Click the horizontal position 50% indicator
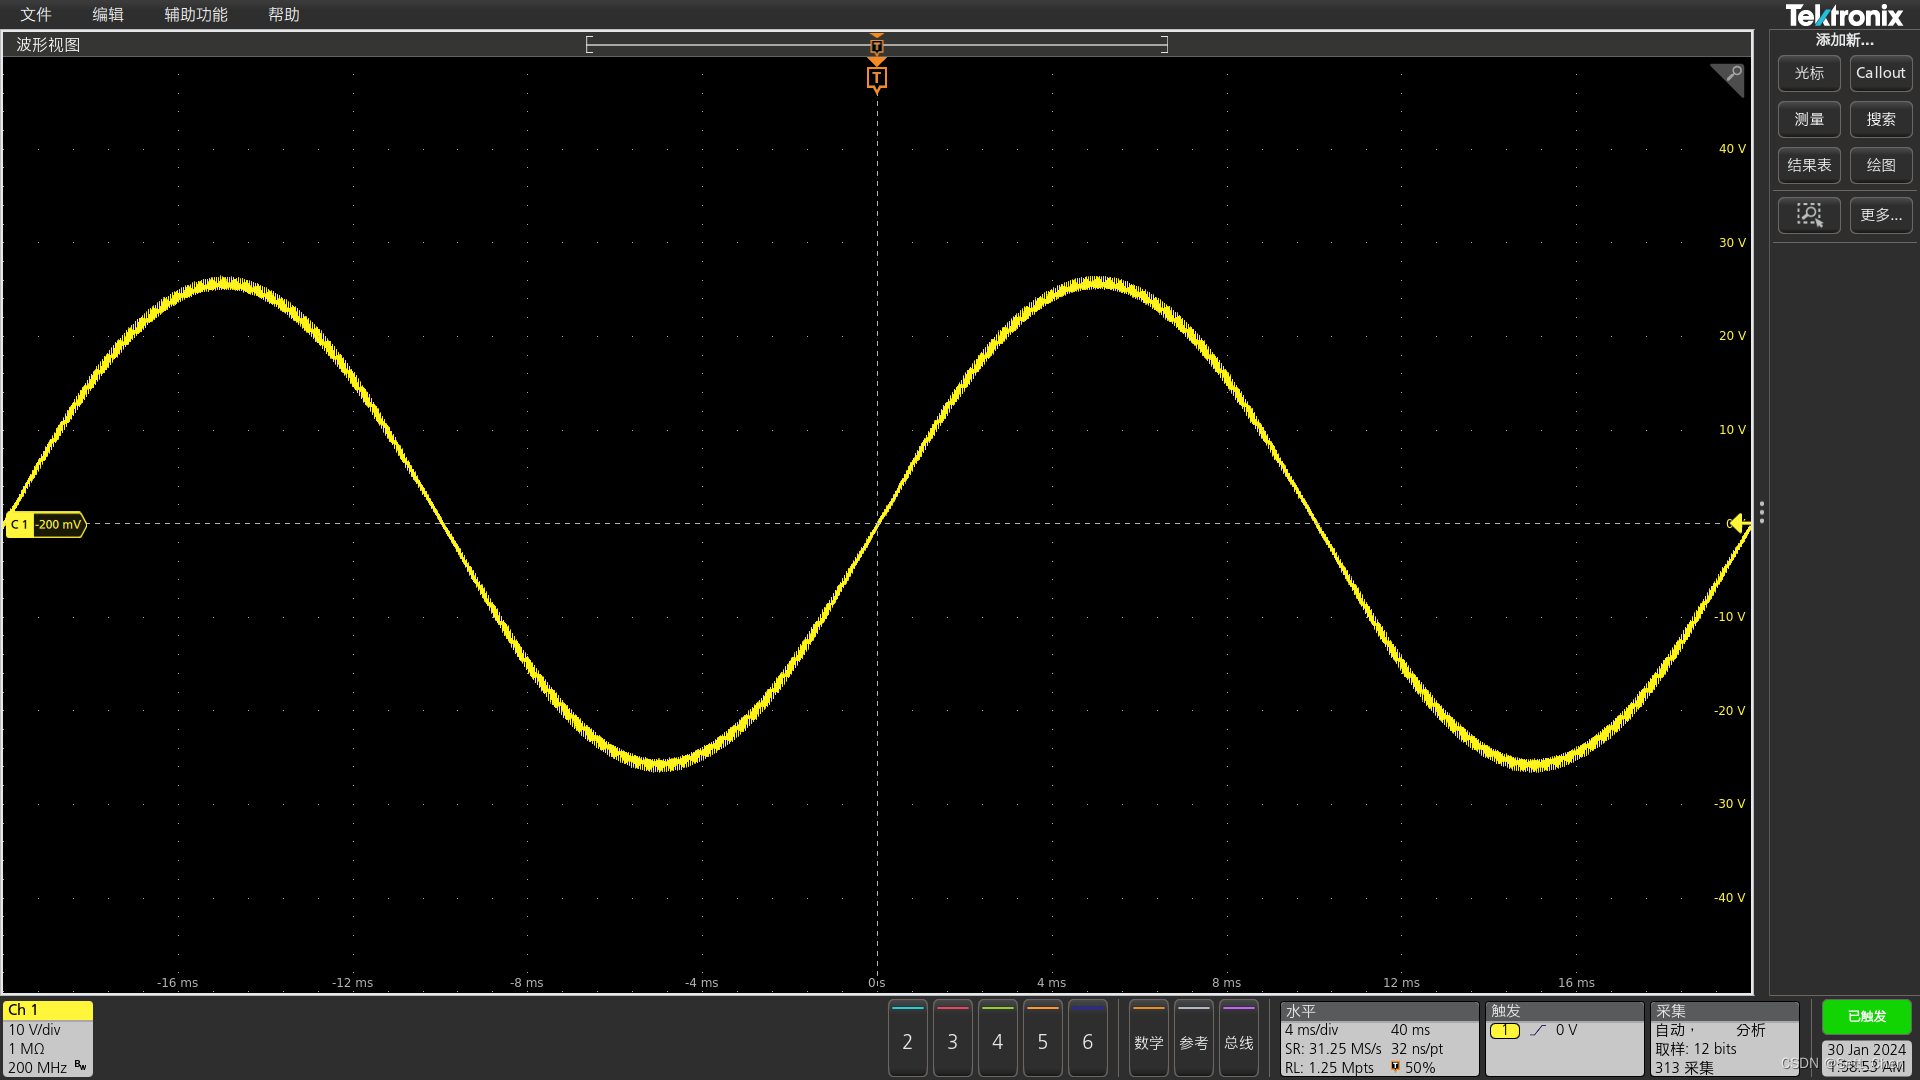The height and width of the screenshot is (1080, 1920). pyautogui.click(x=1414, y=1067)
